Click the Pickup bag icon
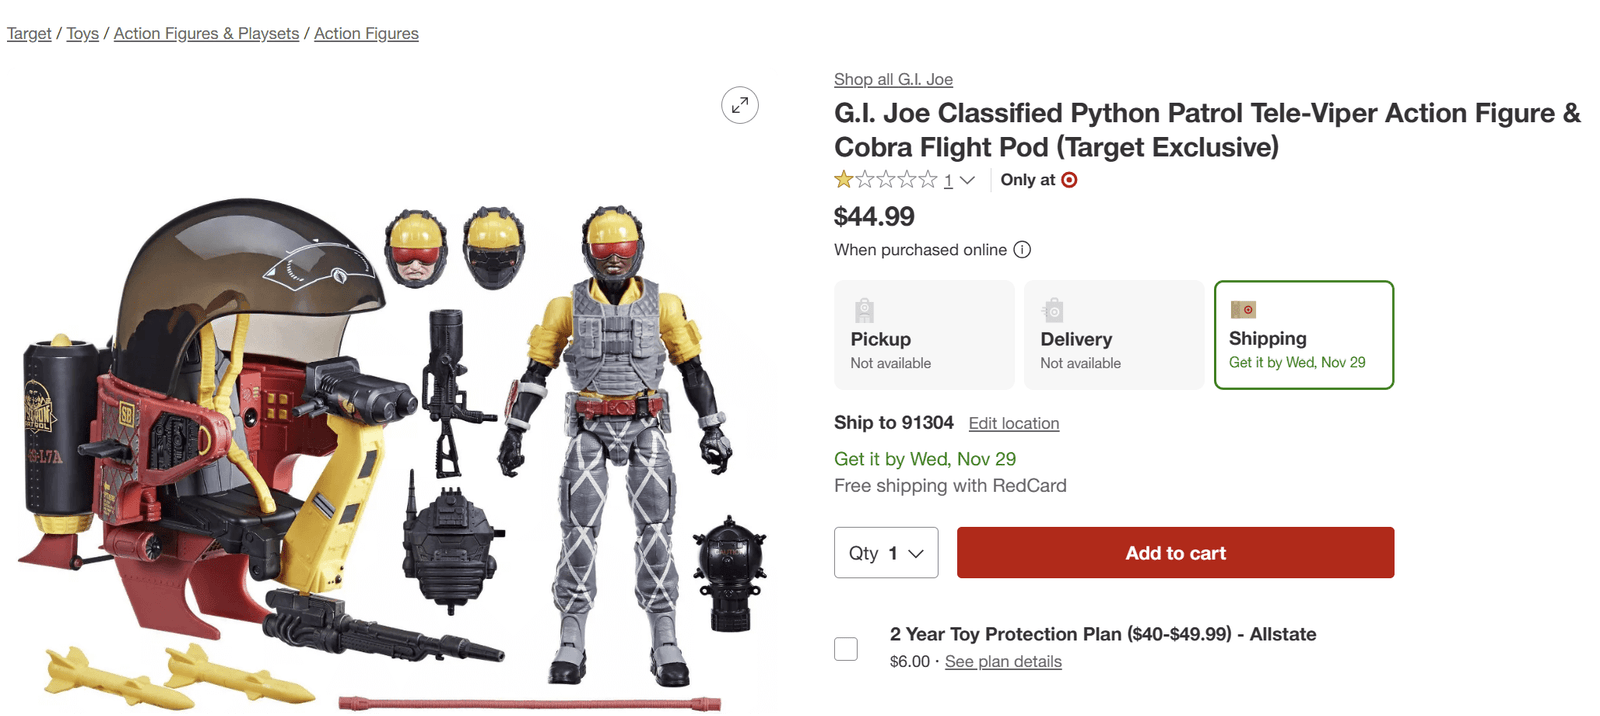 (x=865, y=310)
